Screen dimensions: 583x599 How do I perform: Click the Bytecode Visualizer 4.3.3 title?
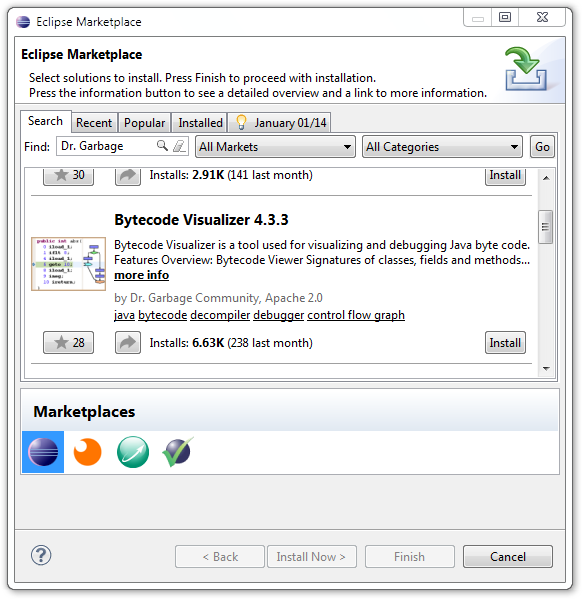click(201, 220)
